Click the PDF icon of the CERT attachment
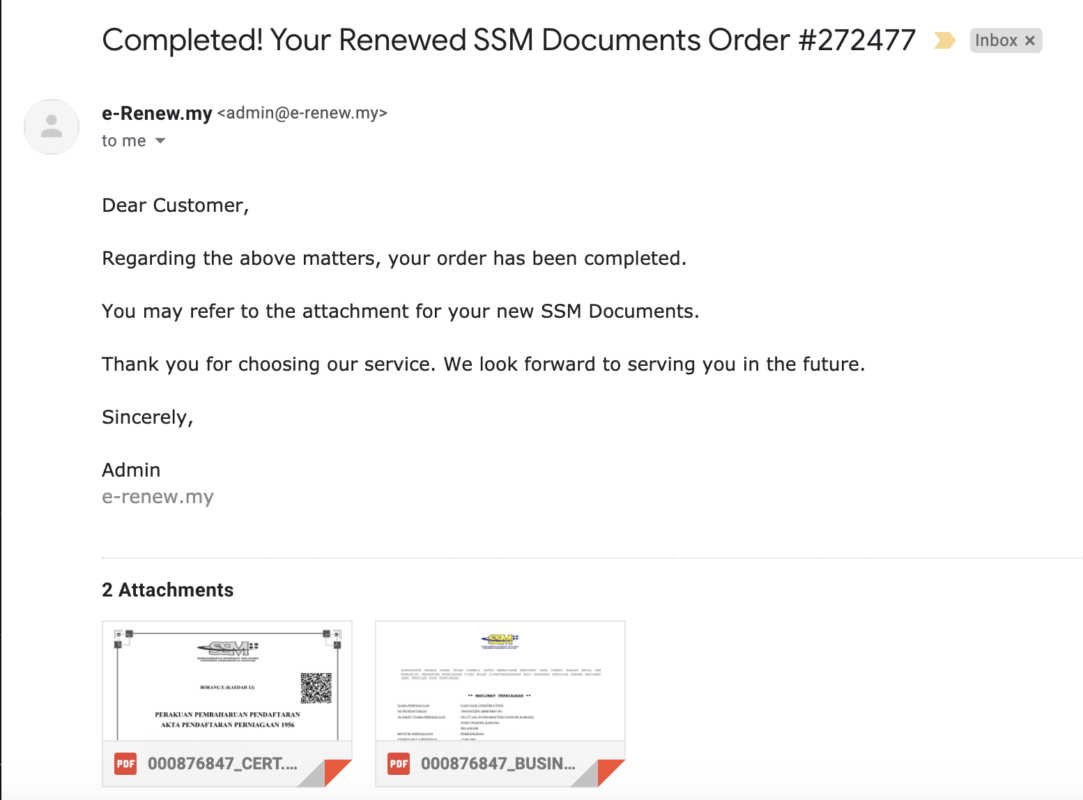The height and width of the screenshot is (800, 1083). 125,764
